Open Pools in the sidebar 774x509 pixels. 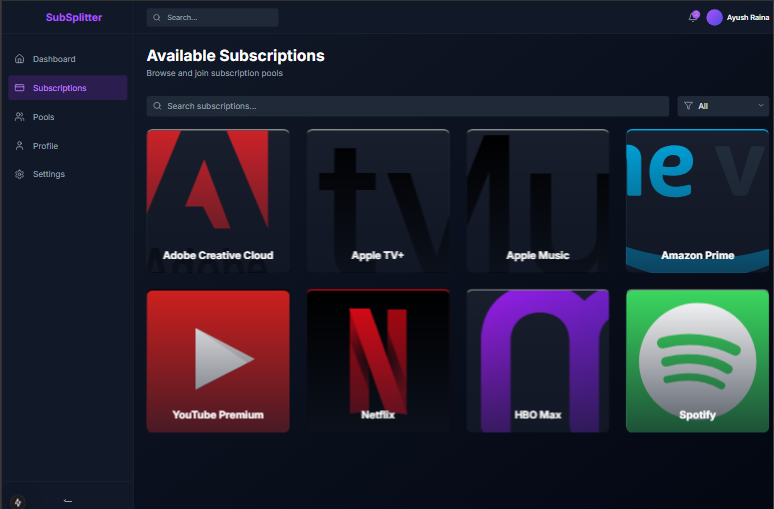tap(68, 117)
